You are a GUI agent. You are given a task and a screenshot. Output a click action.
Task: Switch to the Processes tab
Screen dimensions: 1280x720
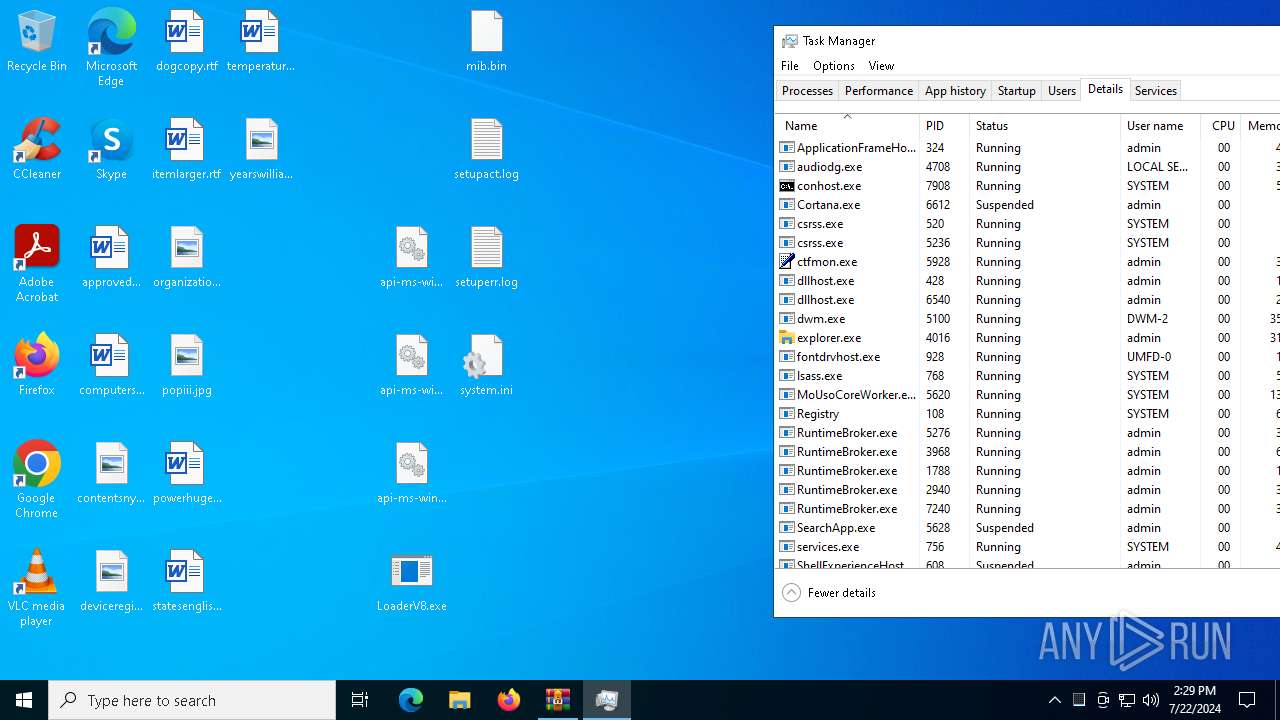[x=807, y=90]
